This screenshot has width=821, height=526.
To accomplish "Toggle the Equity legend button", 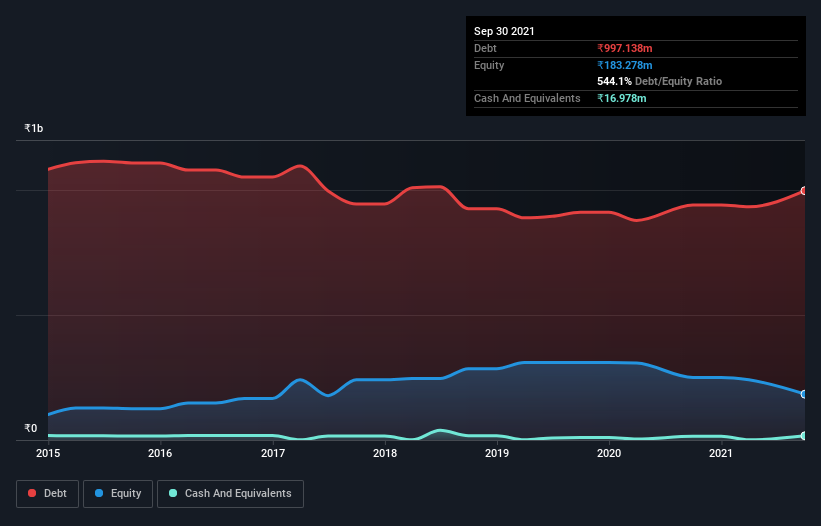I will point(118,494).
